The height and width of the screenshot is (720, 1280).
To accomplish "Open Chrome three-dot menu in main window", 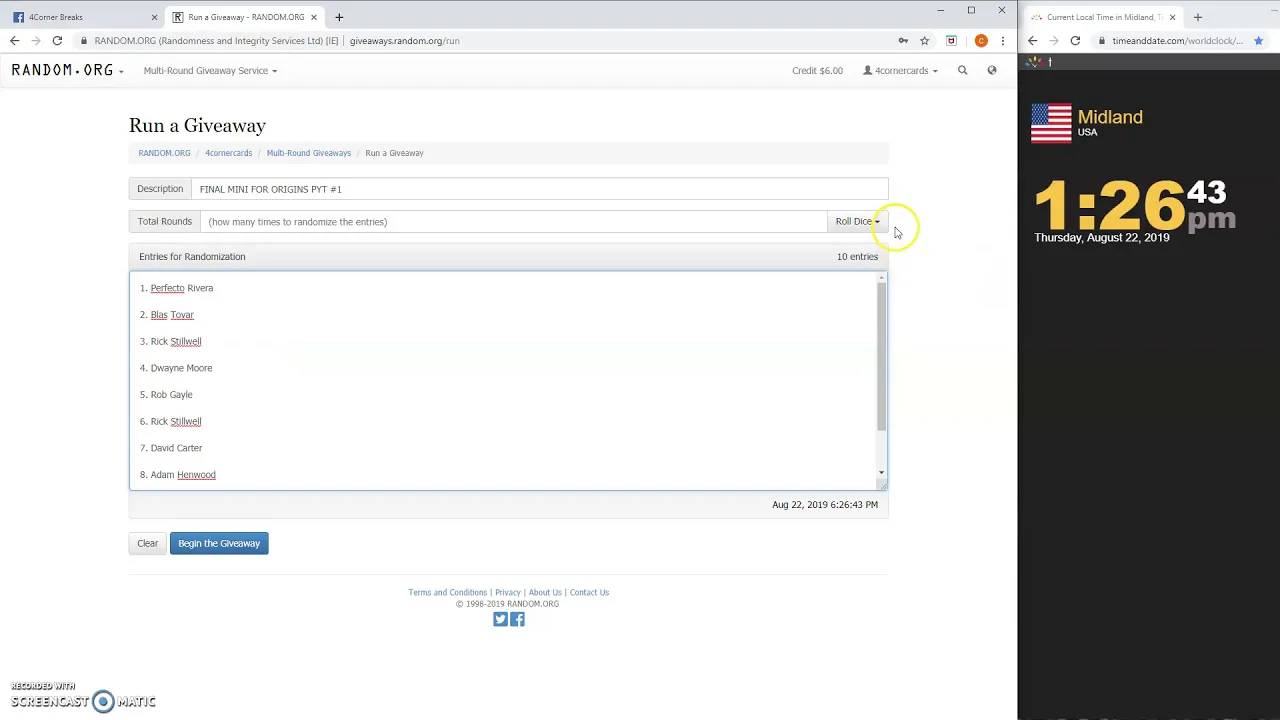I will pyautogui.click(x=1002, y=41).
